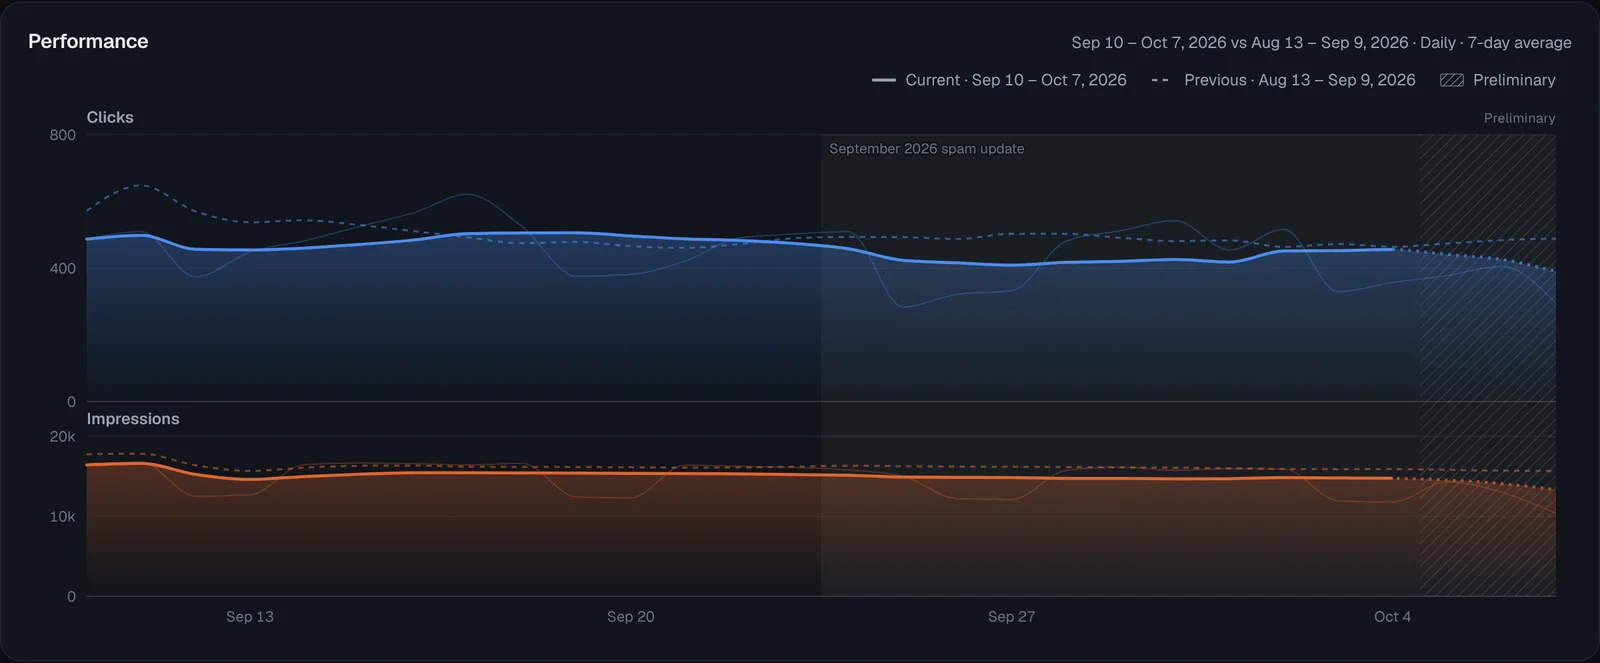This screenshot has width=1600, height=663.
Task: Click the Impressions chart title
Action: click(133, 419)
